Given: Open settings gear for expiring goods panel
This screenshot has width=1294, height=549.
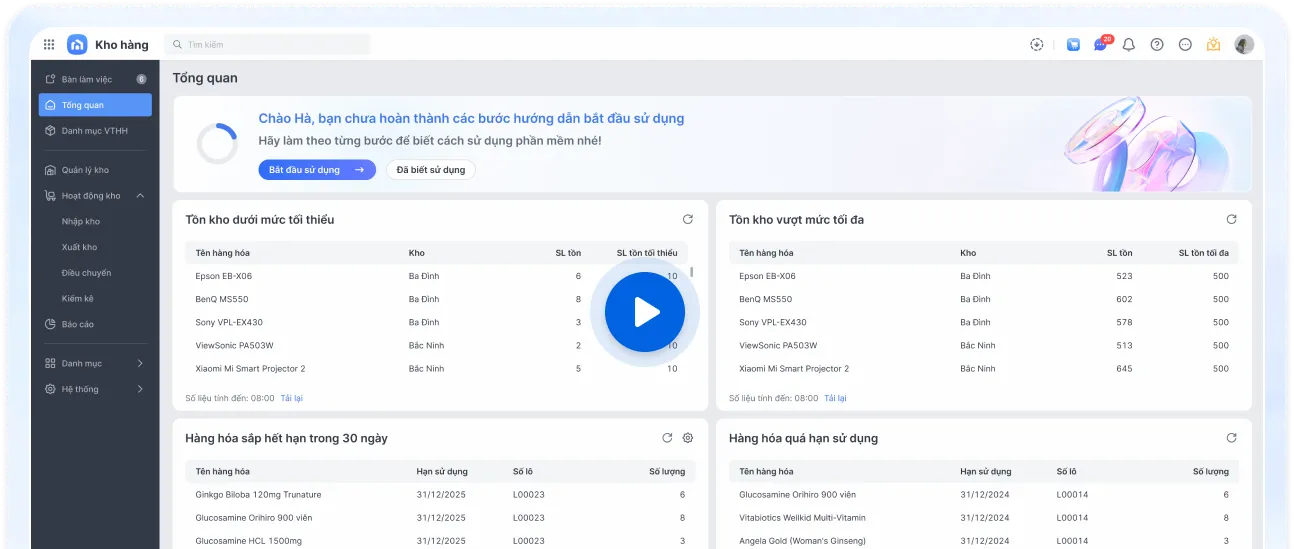Looking at the screenshot, I should point(688,438).
